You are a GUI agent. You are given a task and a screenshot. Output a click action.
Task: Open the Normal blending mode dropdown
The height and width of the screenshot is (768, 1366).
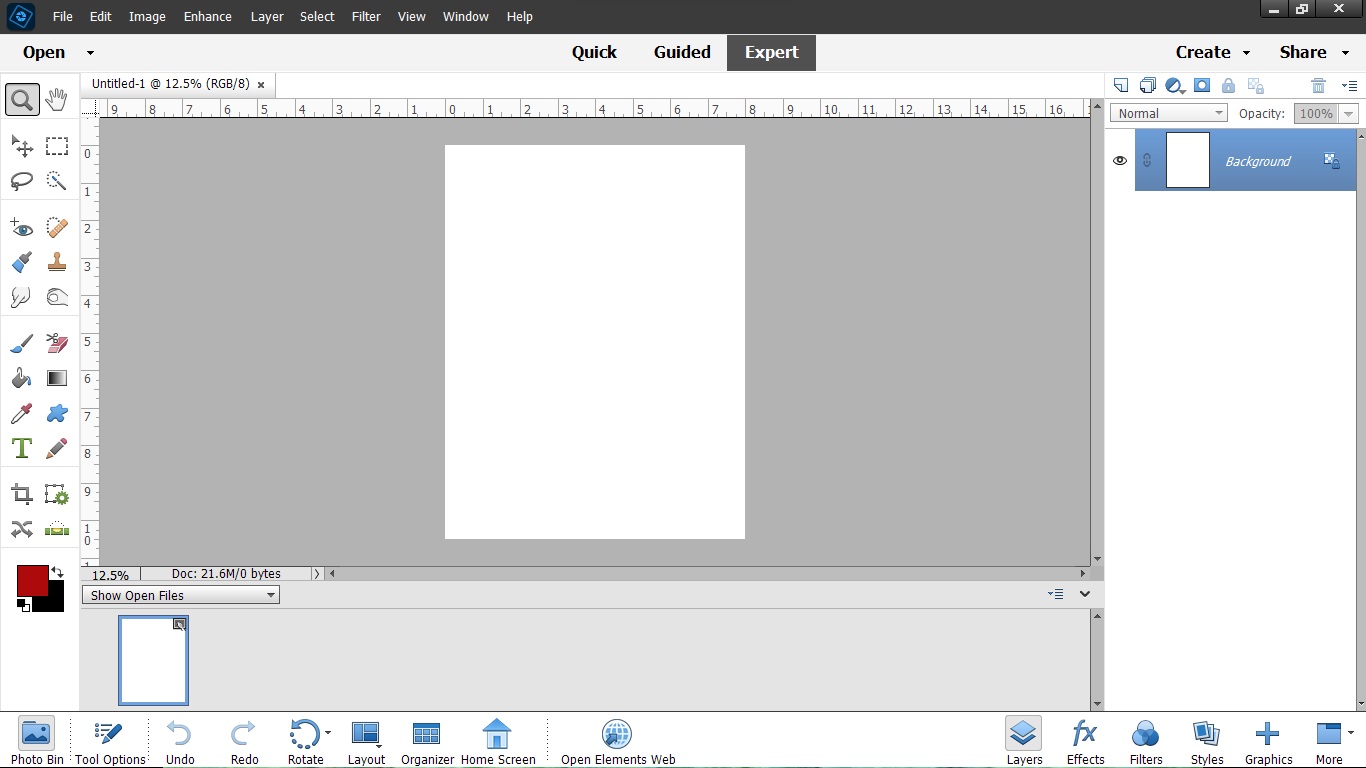(1168, 114)
